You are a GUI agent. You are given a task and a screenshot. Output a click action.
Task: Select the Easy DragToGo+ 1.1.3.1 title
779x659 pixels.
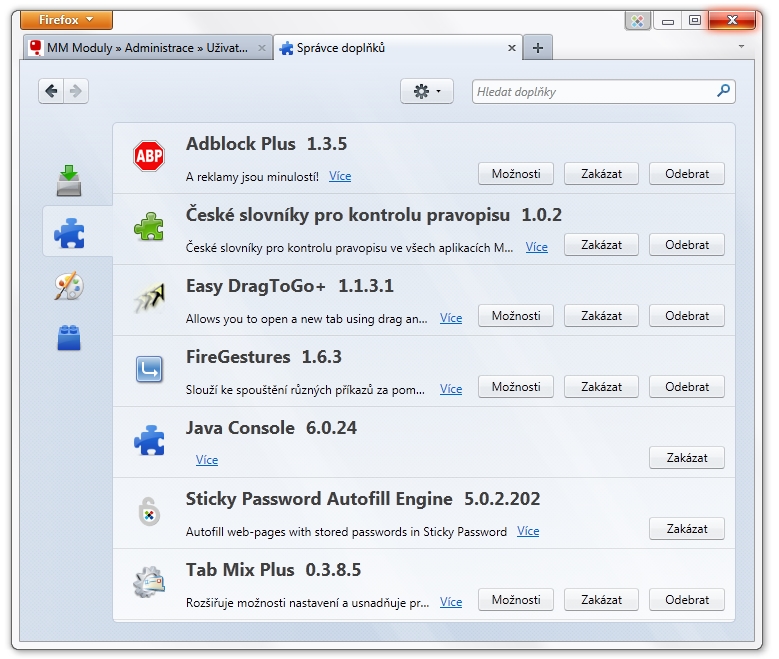coord(290,286)
